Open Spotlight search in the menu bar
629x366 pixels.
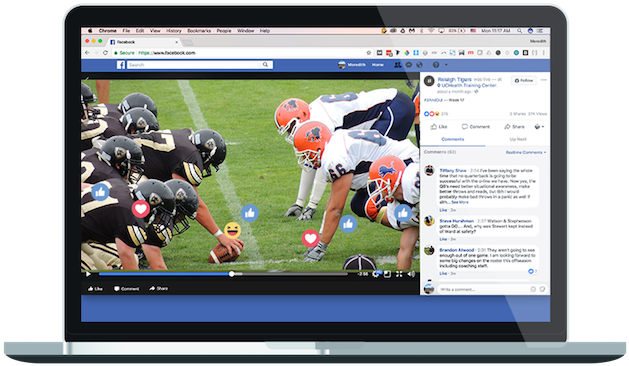[x=519, y=30]
